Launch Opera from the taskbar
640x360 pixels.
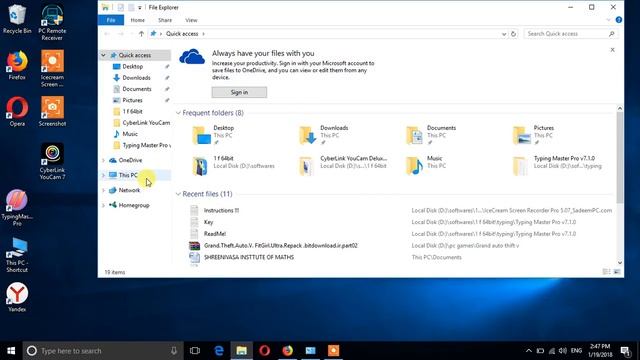pos(264,351)
